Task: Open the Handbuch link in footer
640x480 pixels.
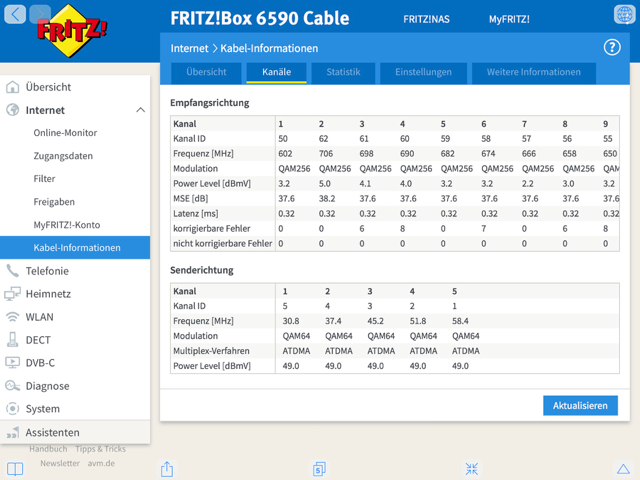Action: pyautogui.click(x=48, y=449)
